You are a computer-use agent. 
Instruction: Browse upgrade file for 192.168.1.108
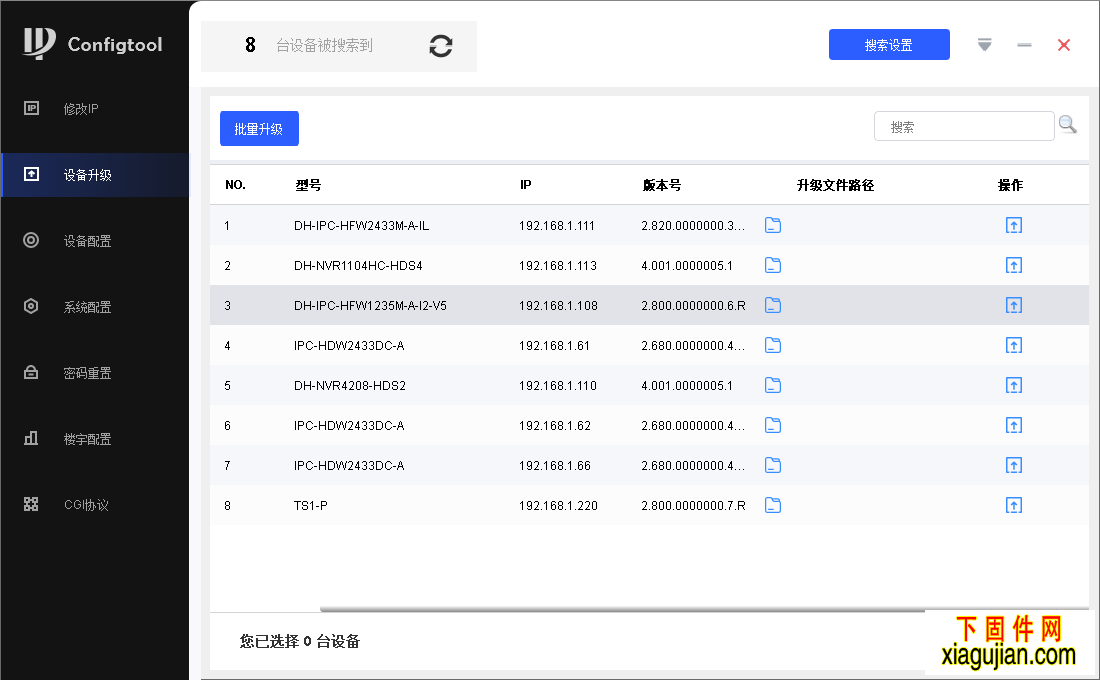tap(773, 305)
